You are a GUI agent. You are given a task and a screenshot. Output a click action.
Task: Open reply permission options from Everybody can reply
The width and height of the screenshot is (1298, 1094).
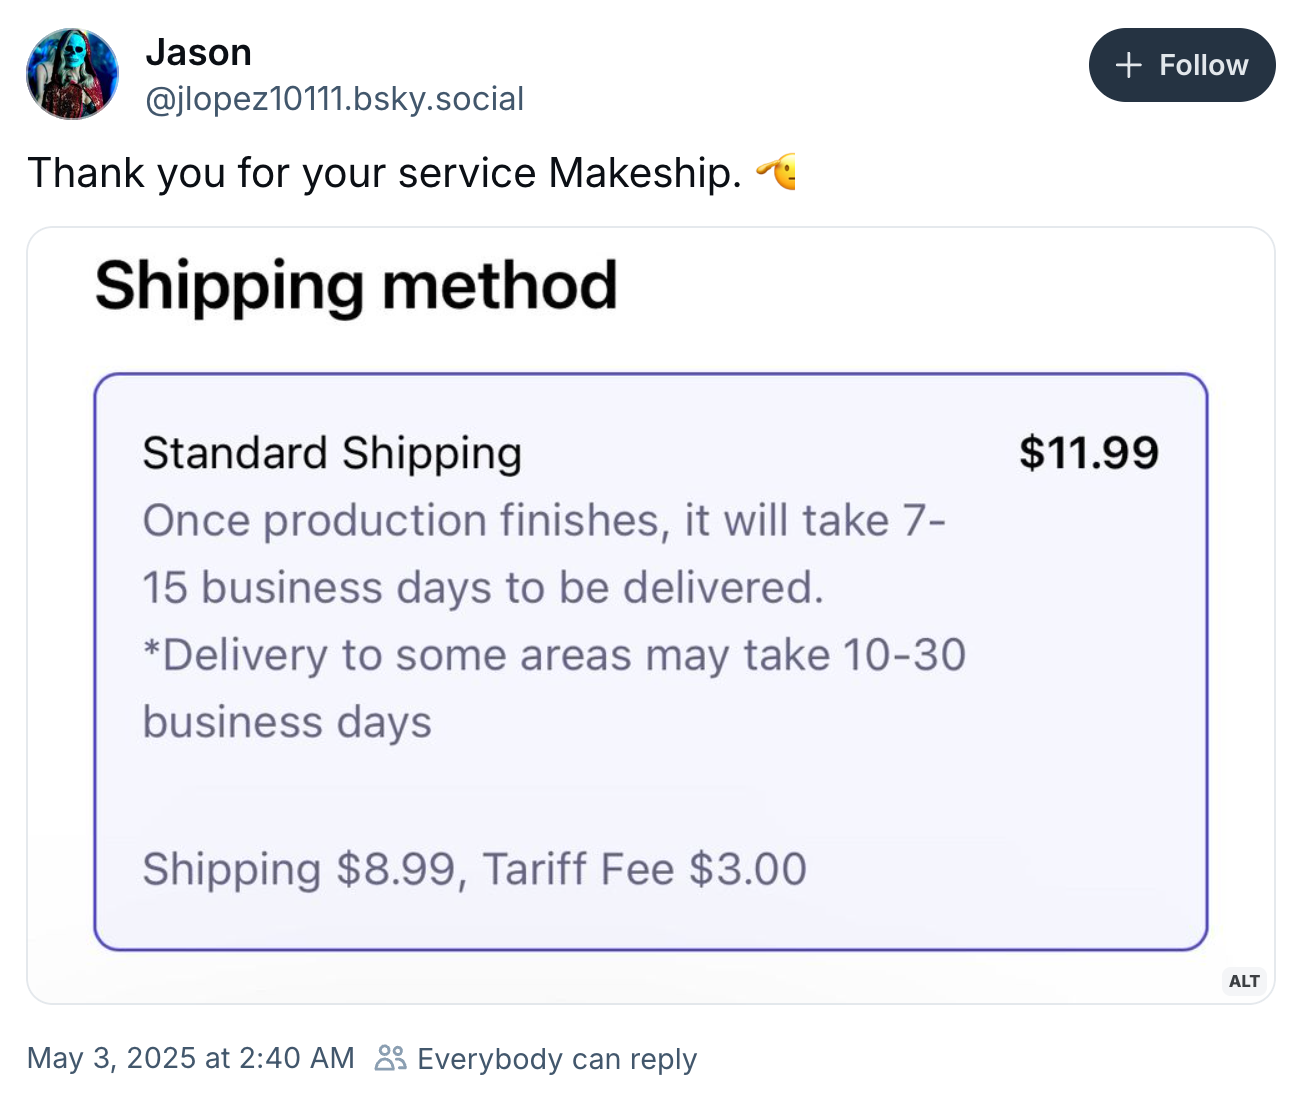(x=557, y=1058)
